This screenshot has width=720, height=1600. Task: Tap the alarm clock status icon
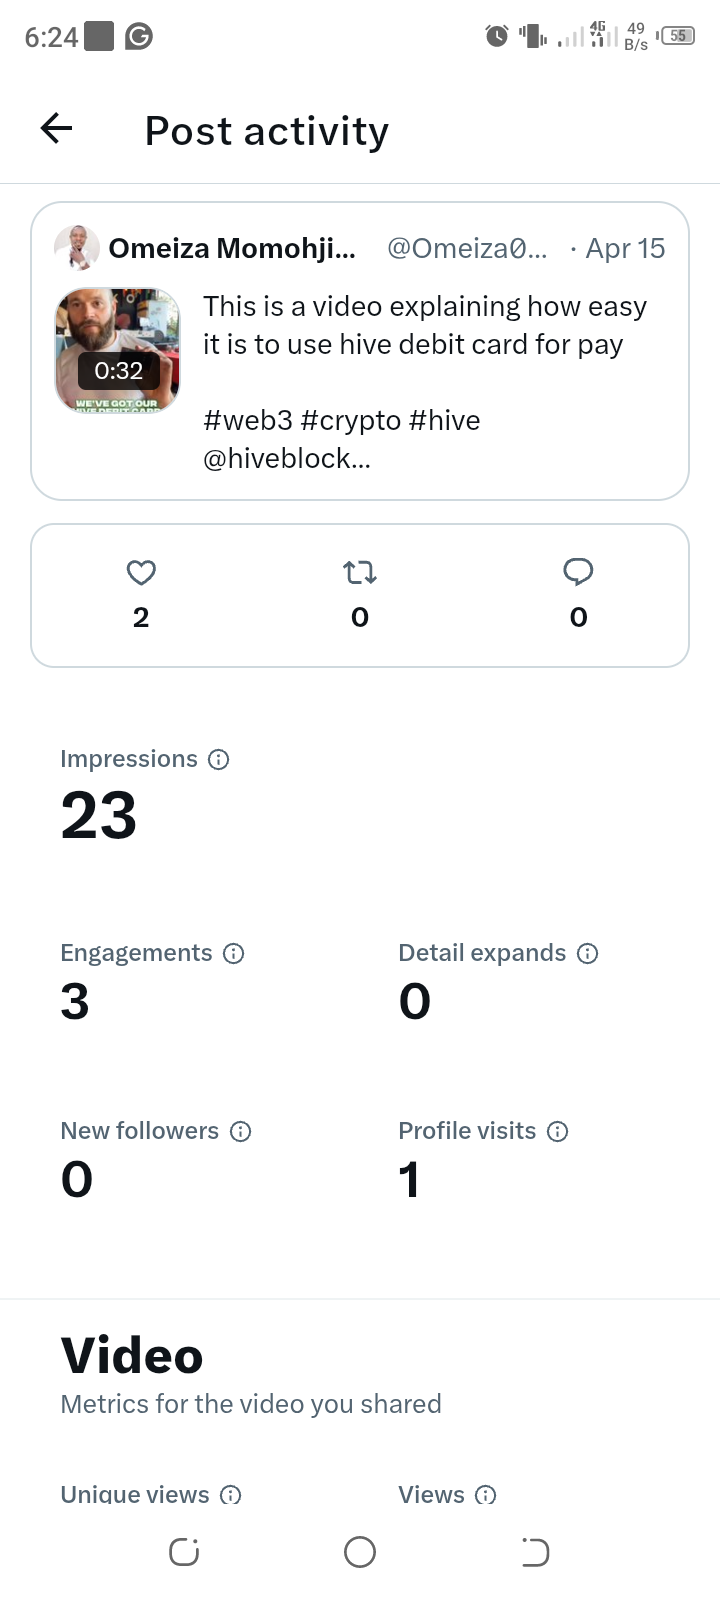[x=496, y=37]
